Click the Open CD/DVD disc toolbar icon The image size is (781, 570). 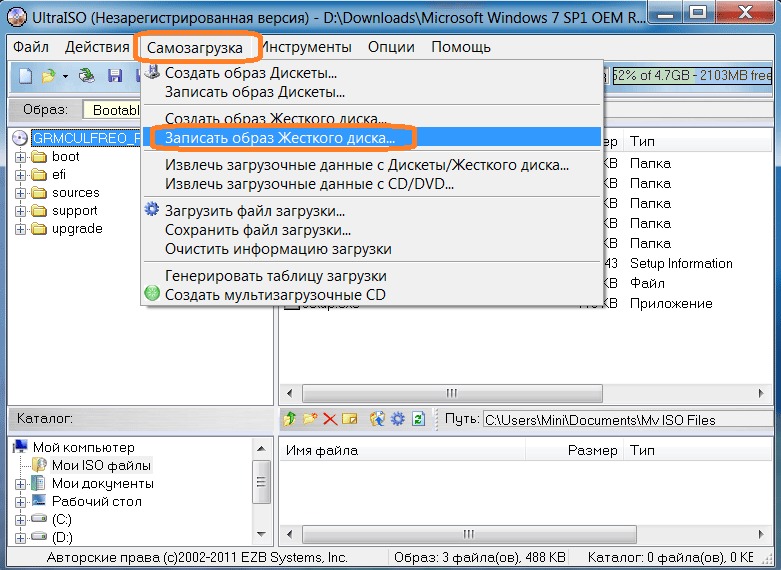tap(87, 76)
